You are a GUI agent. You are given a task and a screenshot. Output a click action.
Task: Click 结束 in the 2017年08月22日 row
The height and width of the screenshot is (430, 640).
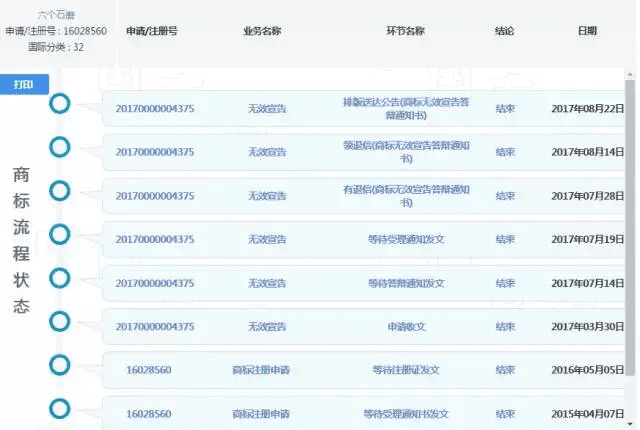tap(505, 109)
